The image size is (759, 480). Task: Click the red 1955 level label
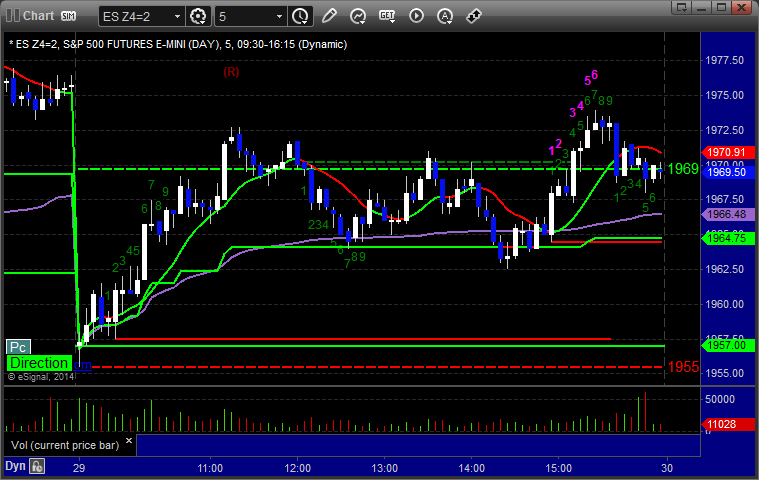click(x=683, y=367)
